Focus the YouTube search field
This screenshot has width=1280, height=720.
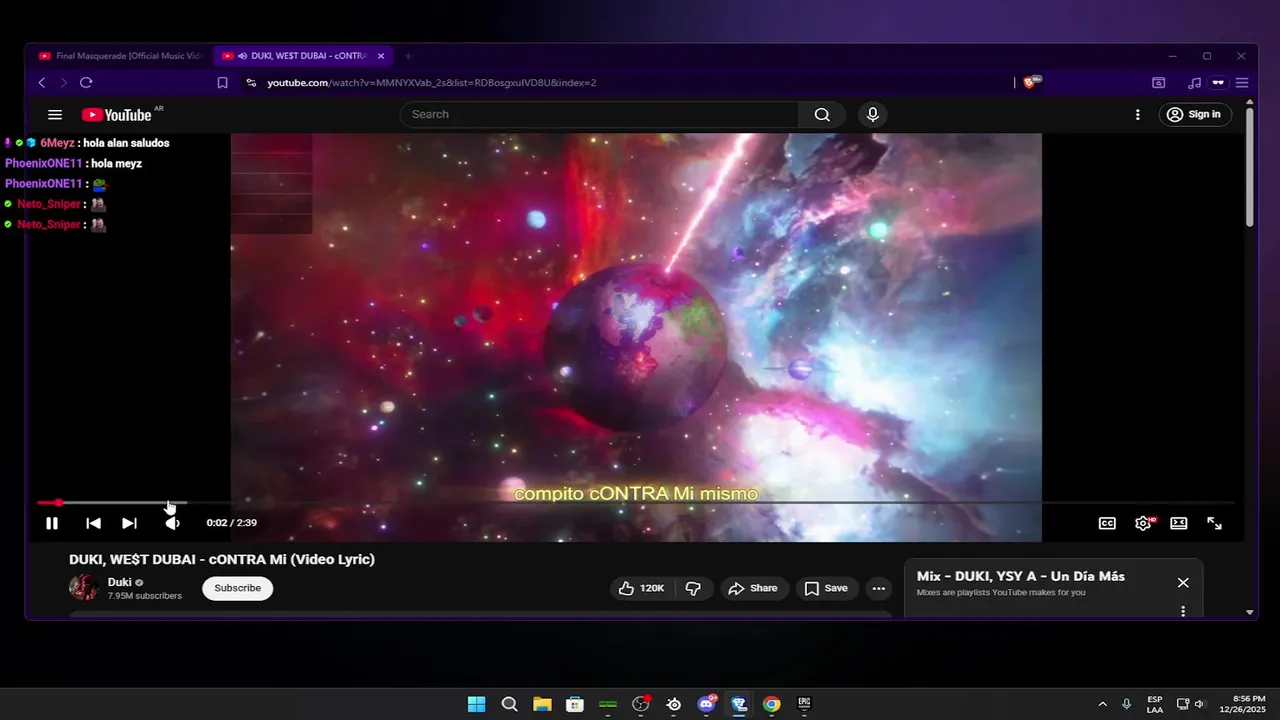[600, 114]
